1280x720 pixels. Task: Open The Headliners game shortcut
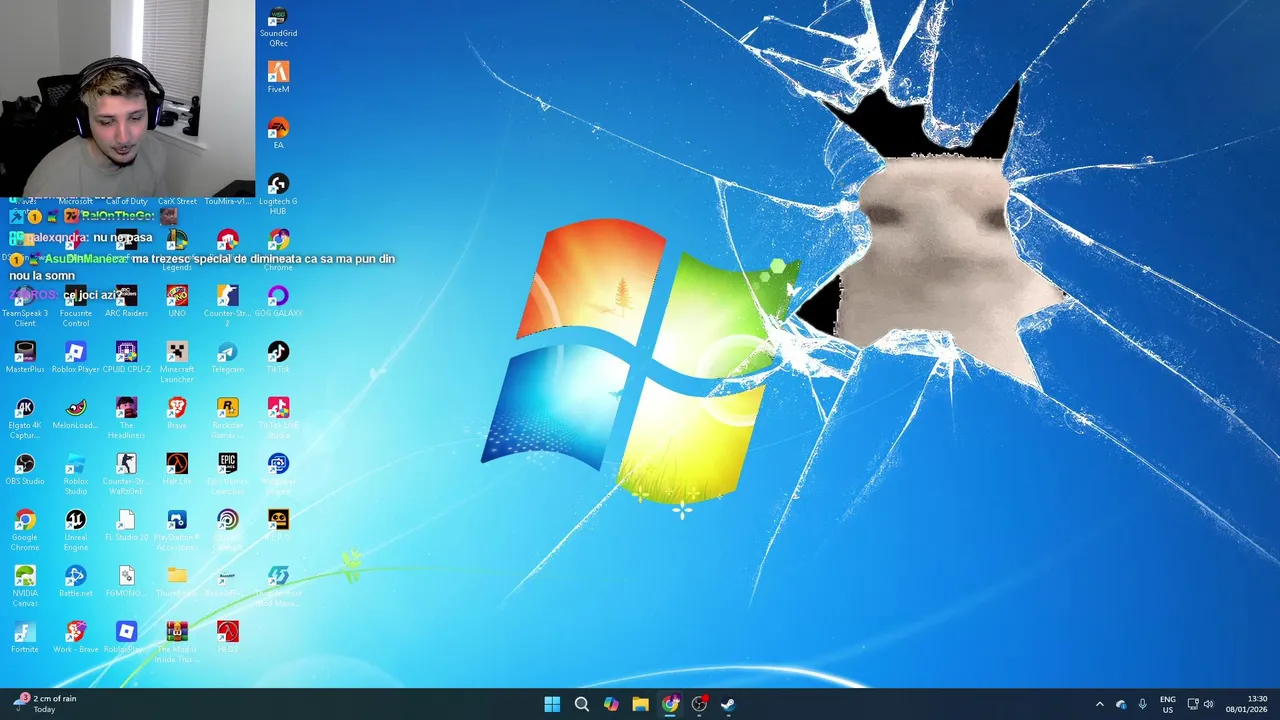click(x=126, y=417)
